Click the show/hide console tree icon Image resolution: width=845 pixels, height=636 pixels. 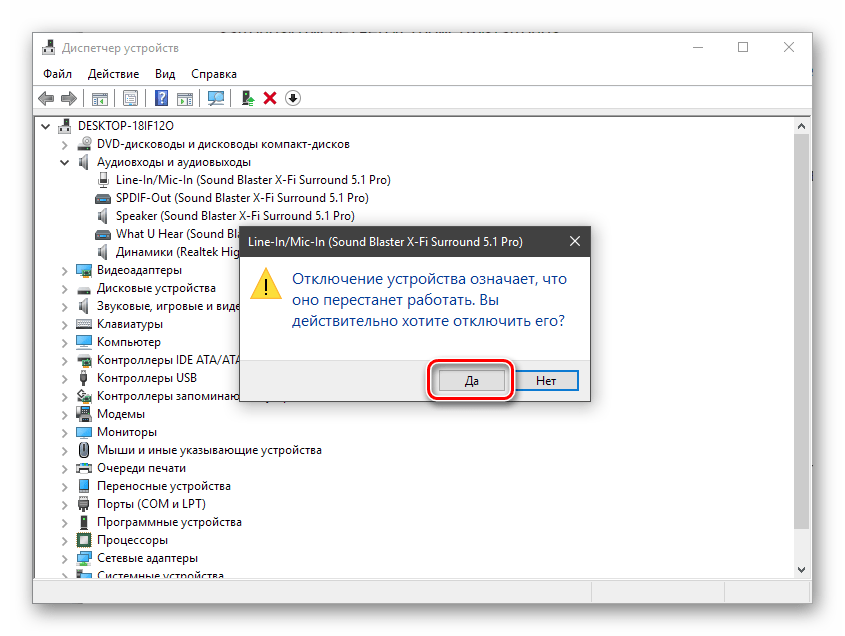click(x=100, y=98)
